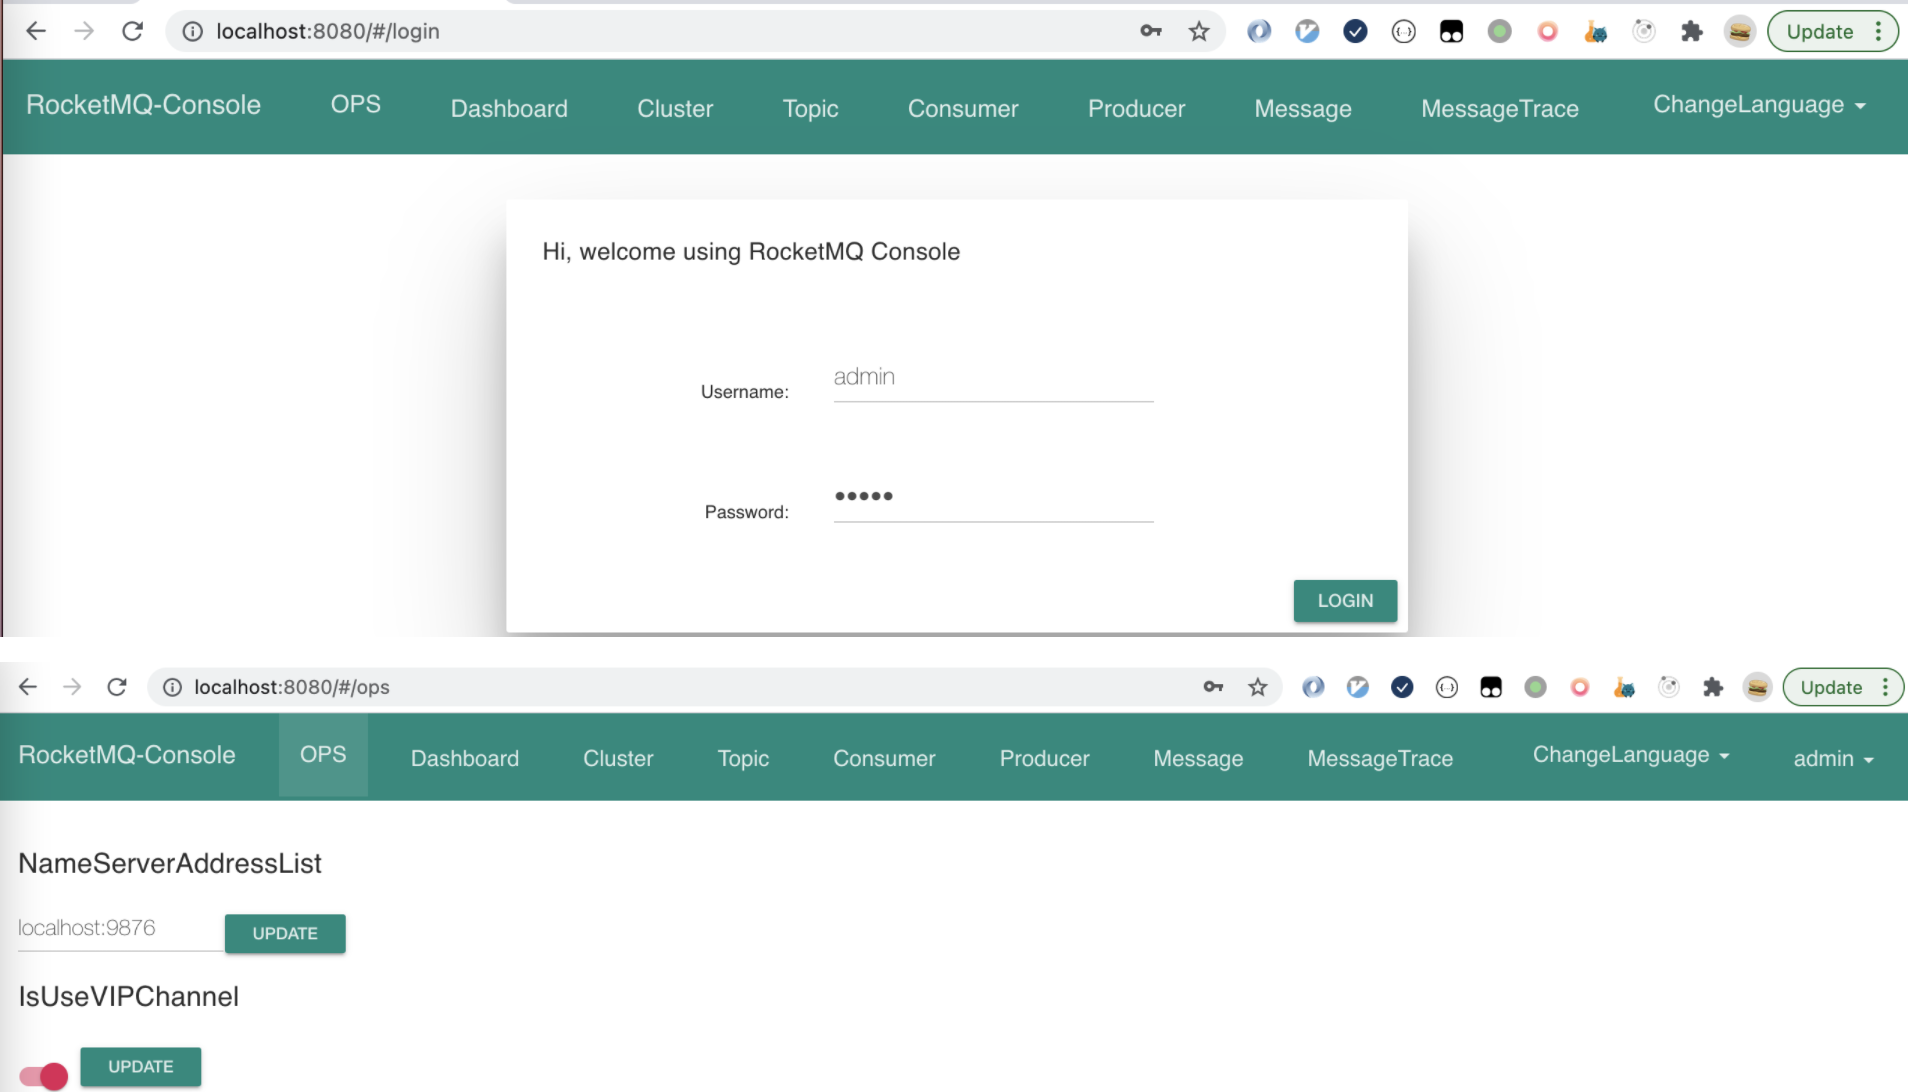Click the dark blue checkmark extension in ops window
The width and height of the screenshot is (1908, 1092).
tap(1402, 687)
